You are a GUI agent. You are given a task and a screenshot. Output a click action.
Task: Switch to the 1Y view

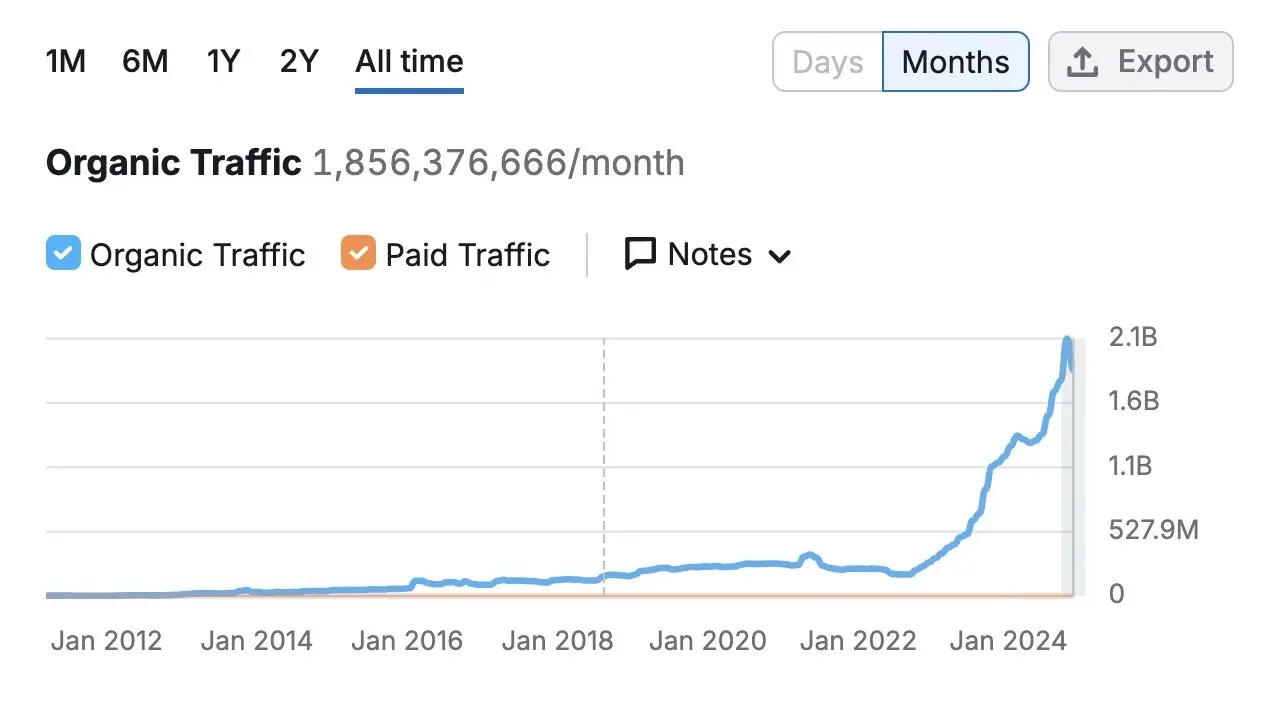222,61
